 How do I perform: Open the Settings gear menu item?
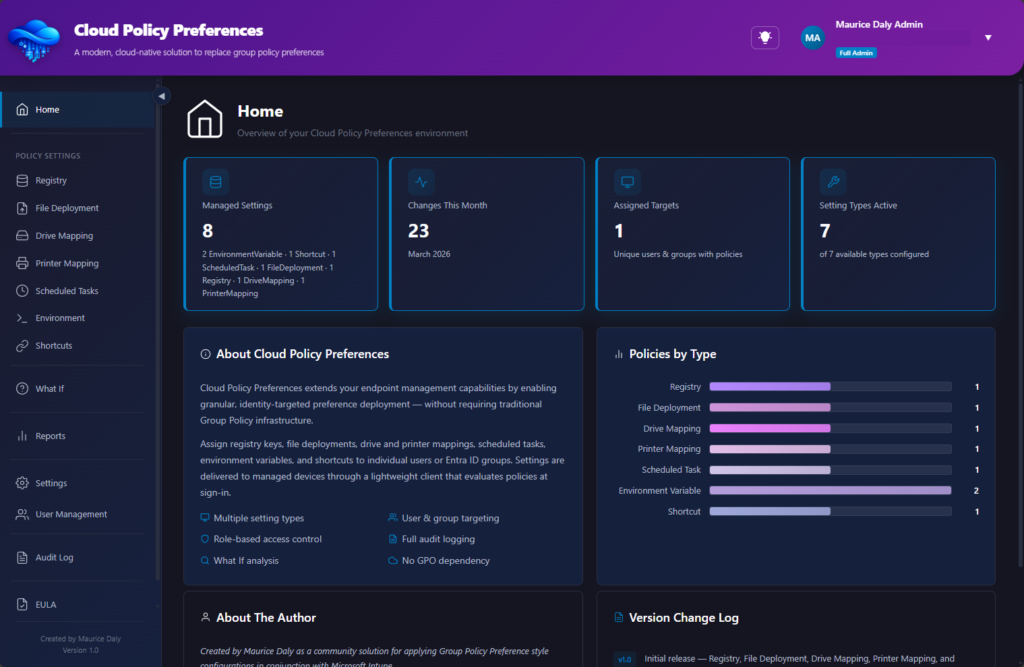51,483
